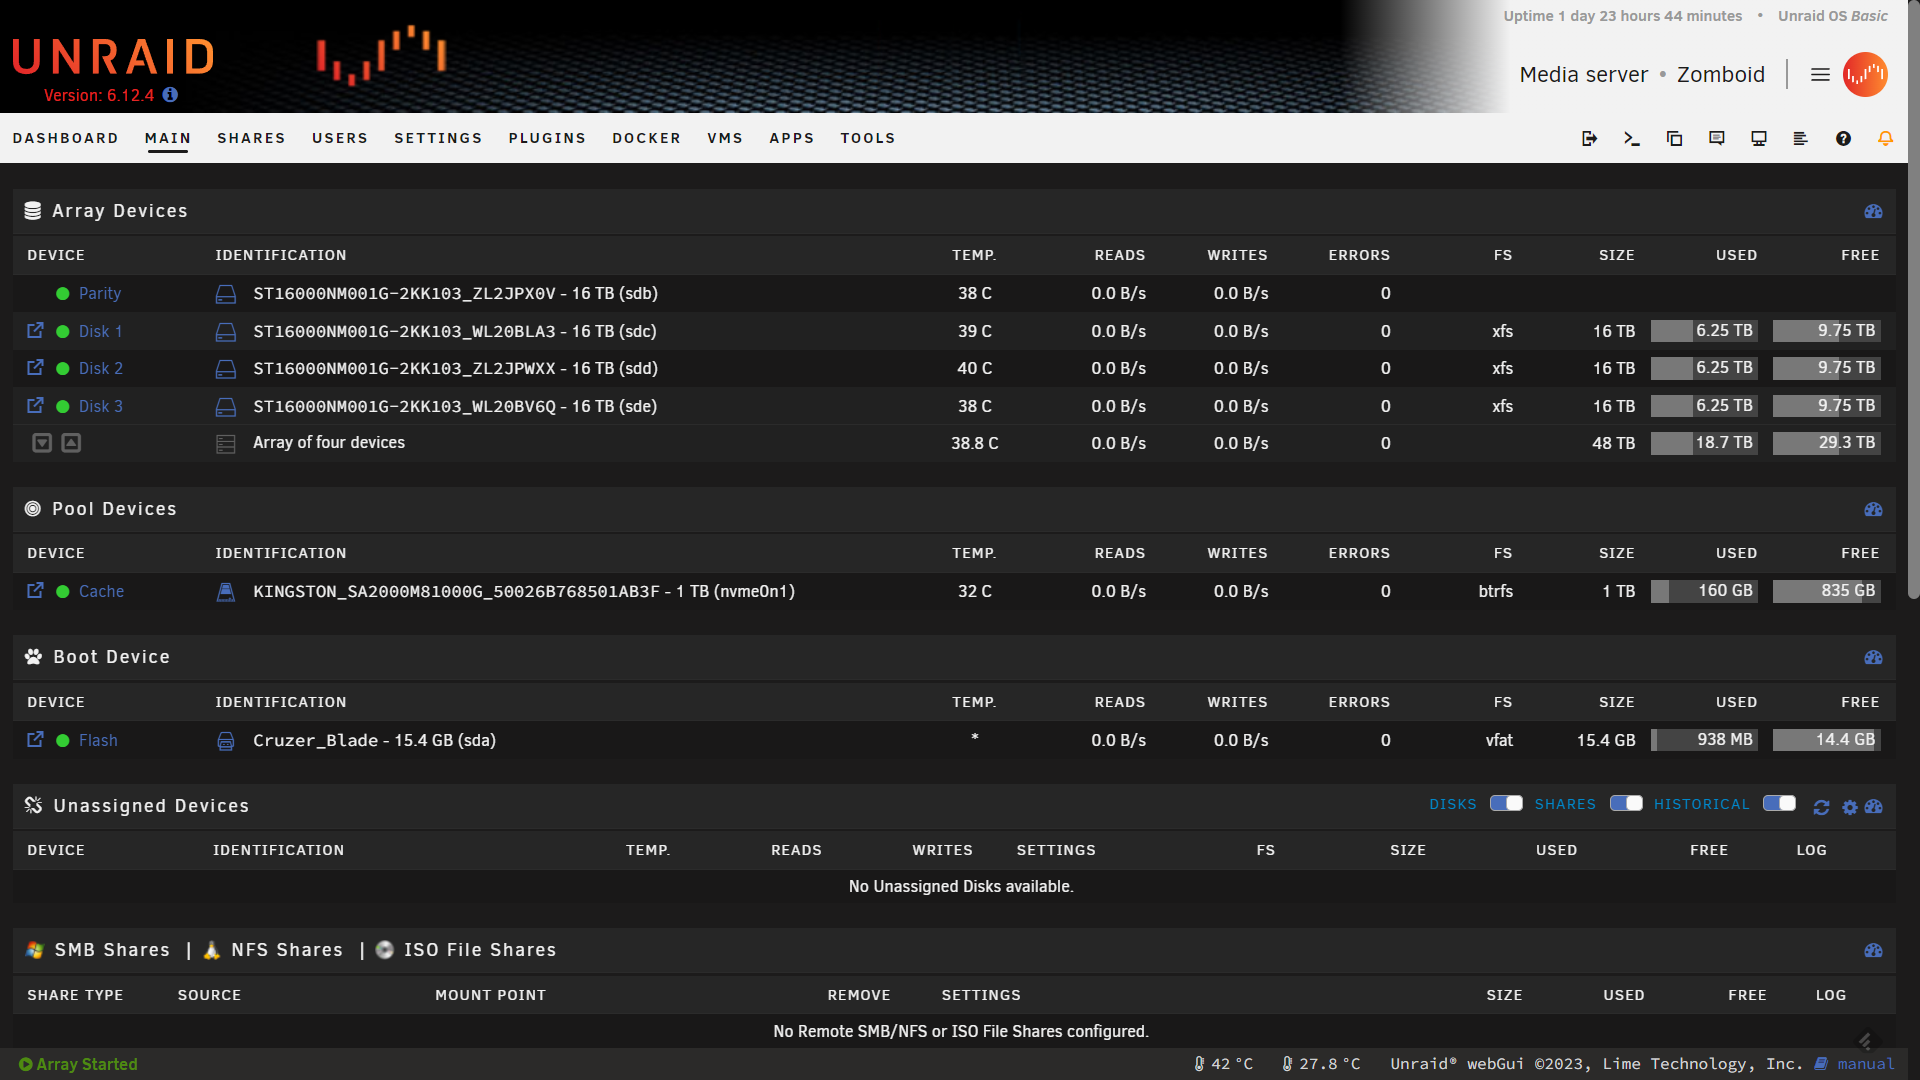The height and width of the screenshot is (1080, 1920).
Task: Click the notifications bell icon
Action: click(1884, 138)
